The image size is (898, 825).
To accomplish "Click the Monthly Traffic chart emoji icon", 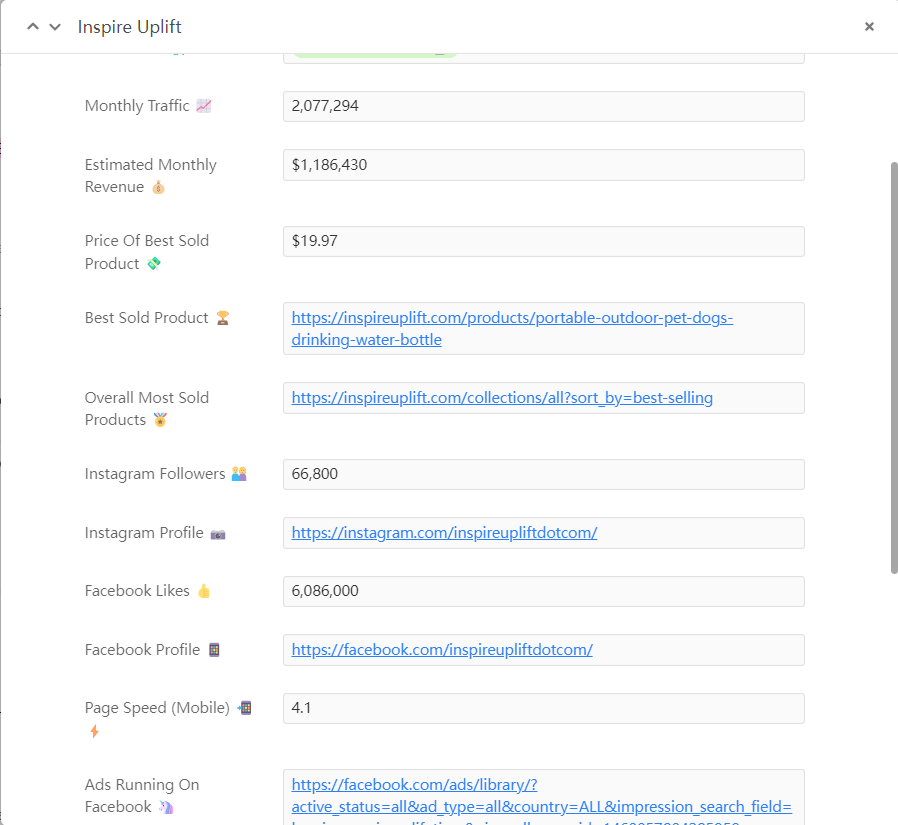I will [204, 106].
